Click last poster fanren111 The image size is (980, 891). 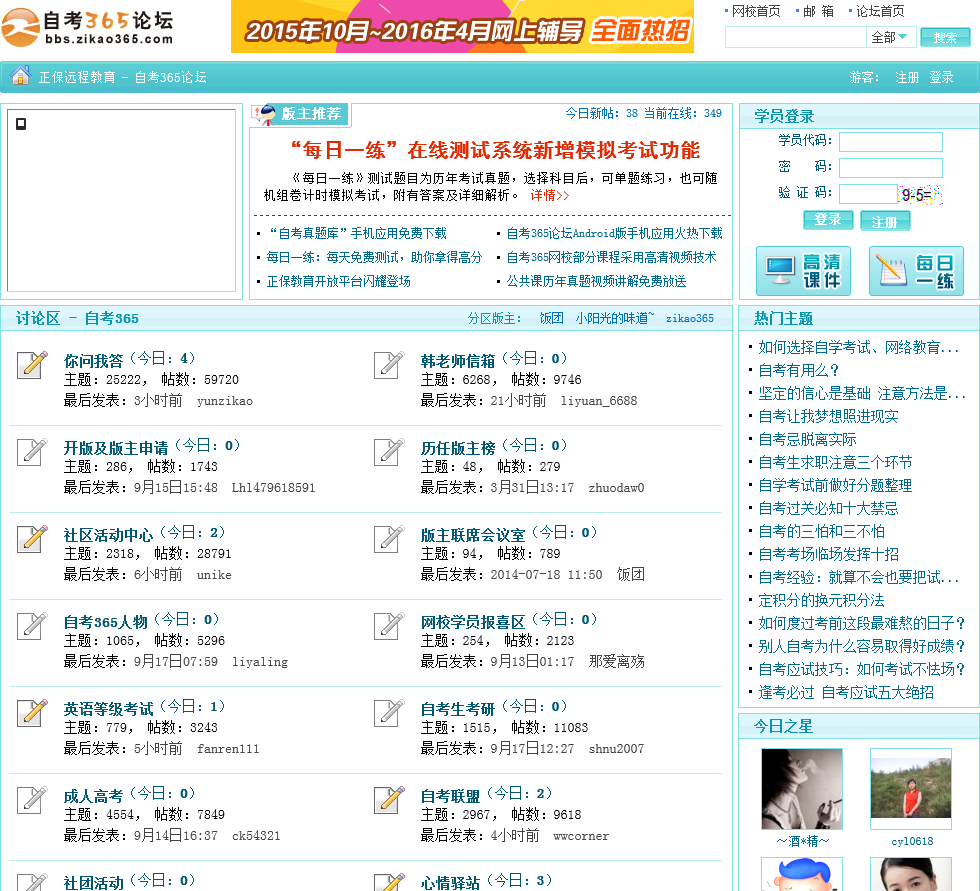(x=228, y=749)
